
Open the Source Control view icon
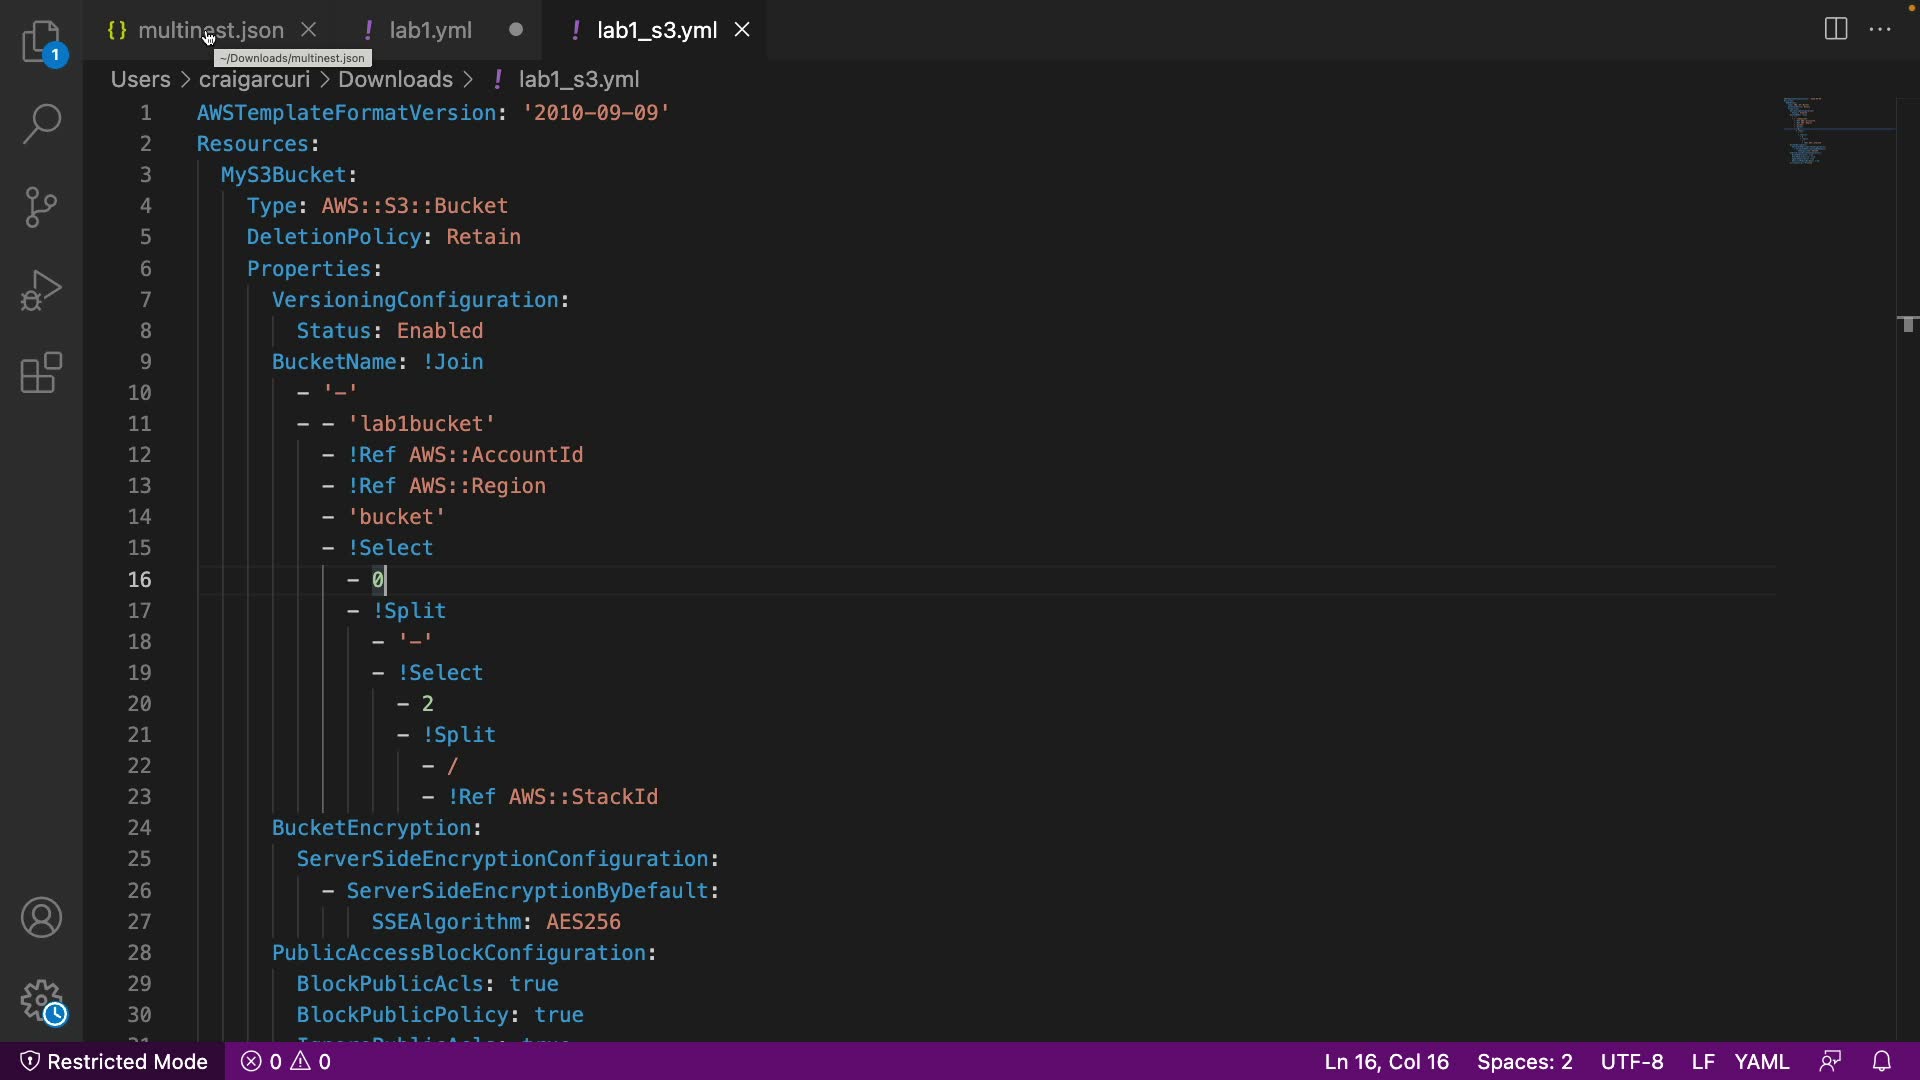click(42, 207)
